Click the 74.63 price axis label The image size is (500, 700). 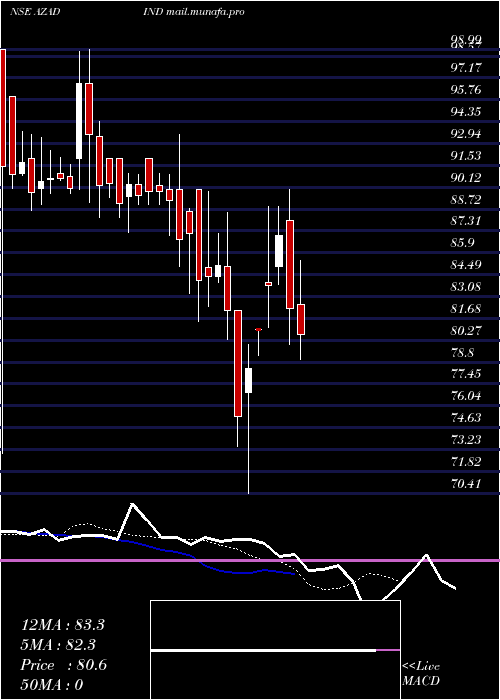466,418
